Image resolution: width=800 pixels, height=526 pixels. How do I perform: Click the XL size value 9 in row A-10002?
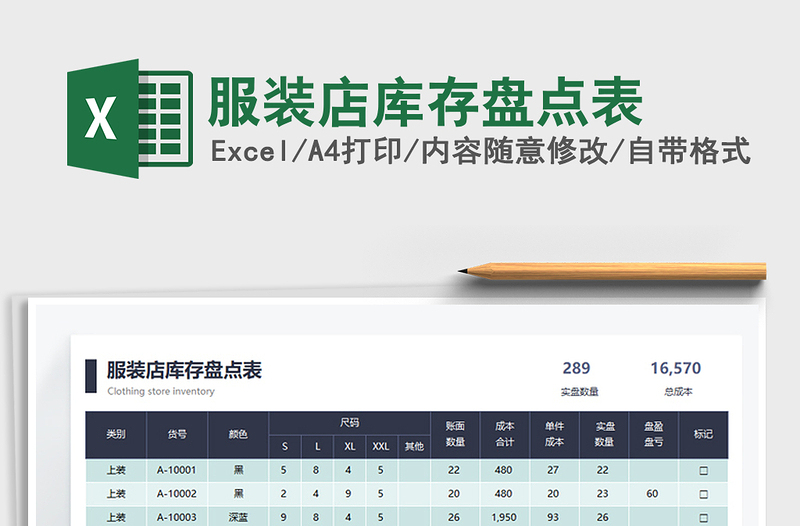[x=348, y=493]
